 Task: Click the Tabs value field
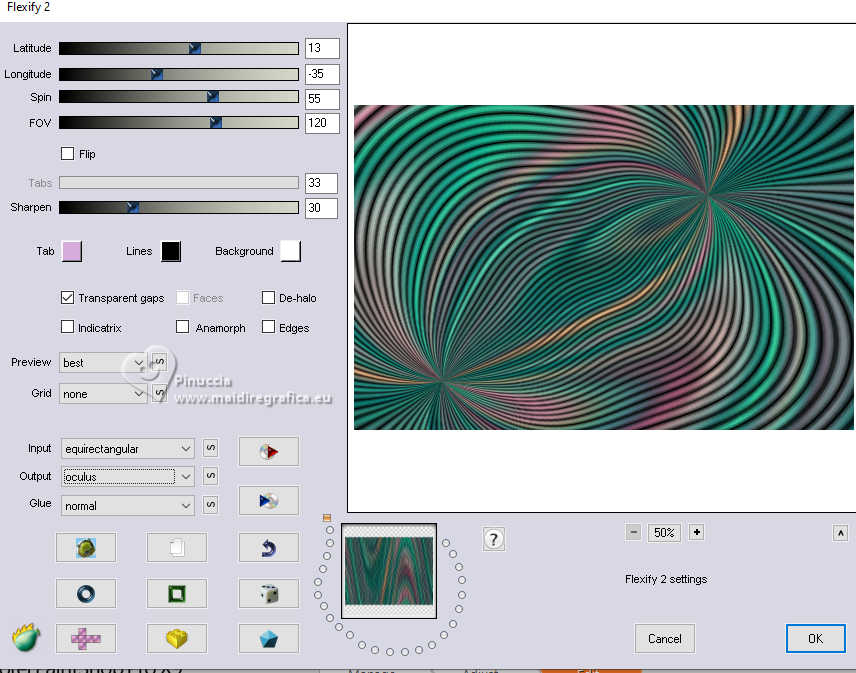[x=322, y=183]
